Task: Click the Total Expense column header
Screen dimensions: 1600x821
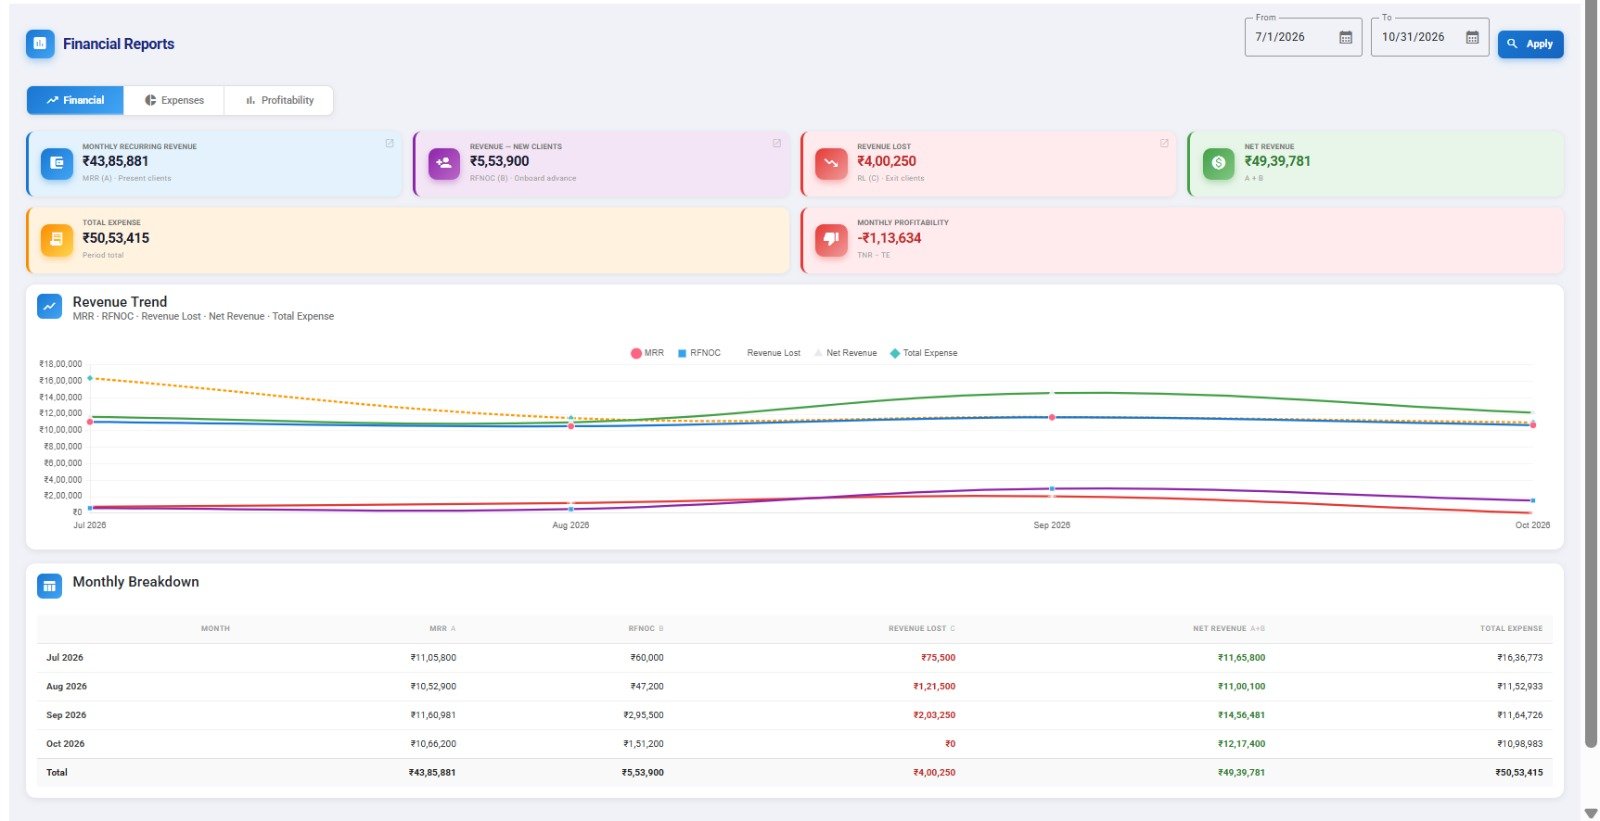Action: (x=1511, y=629)
